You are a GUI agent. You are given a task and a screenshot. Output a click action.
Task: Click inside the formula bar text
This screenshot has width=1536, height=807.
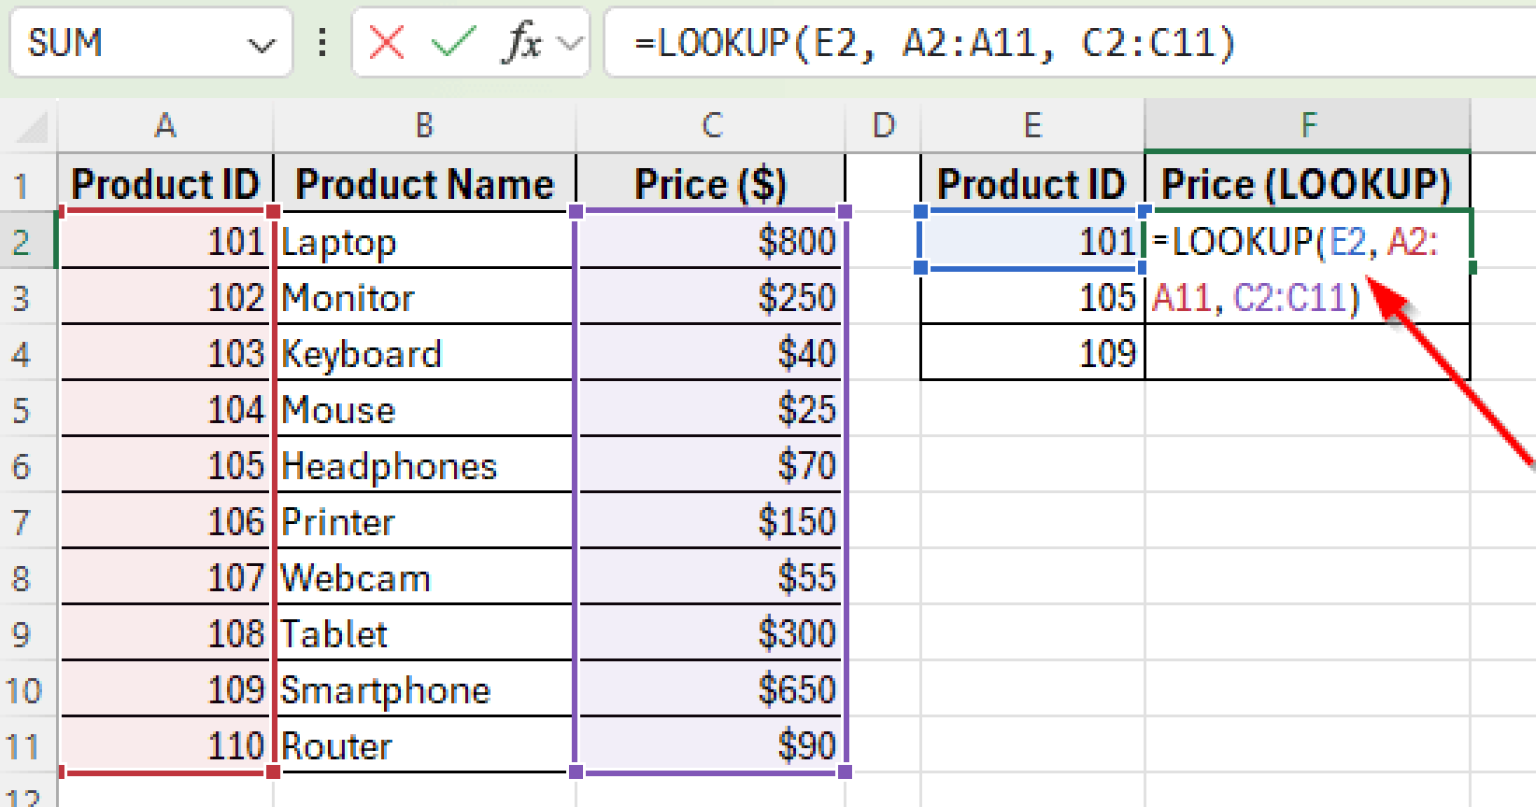point(900,43)
